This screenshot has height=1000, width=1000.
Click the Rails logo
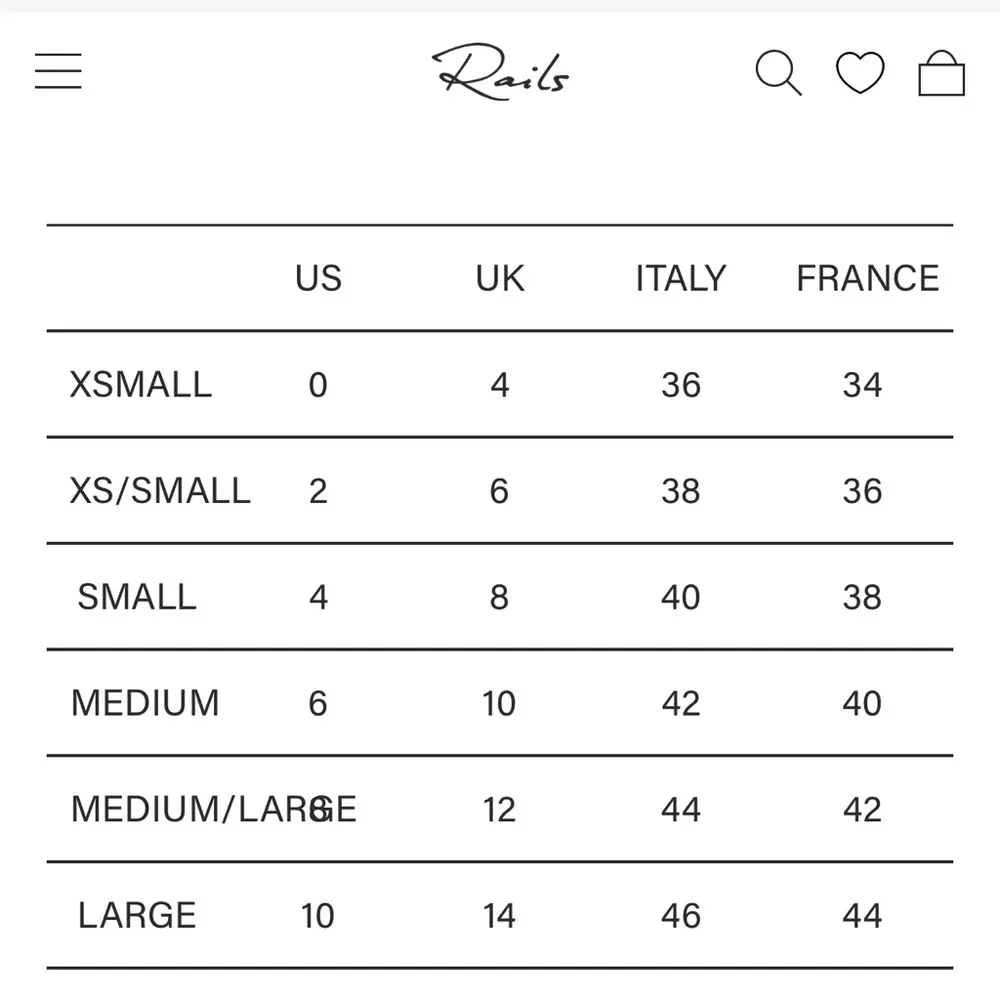pos(501,72)
